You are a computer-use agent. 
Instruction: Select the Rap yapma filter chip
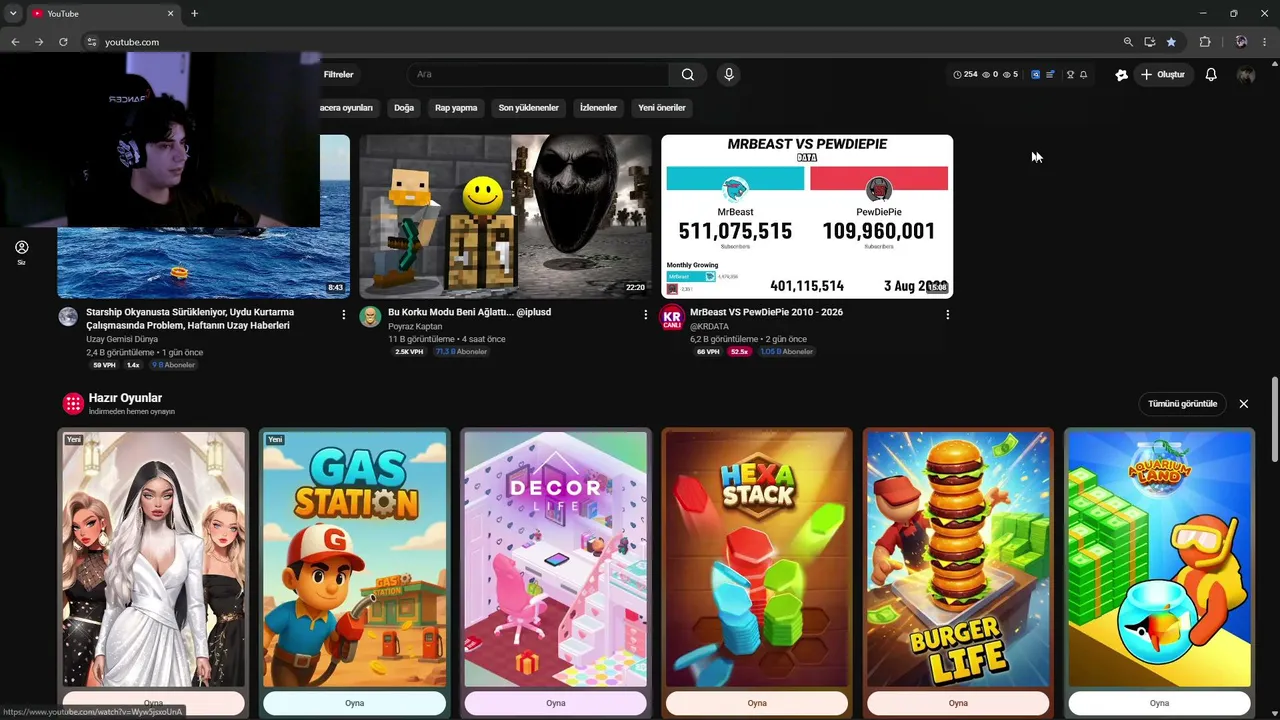point(456,108)
